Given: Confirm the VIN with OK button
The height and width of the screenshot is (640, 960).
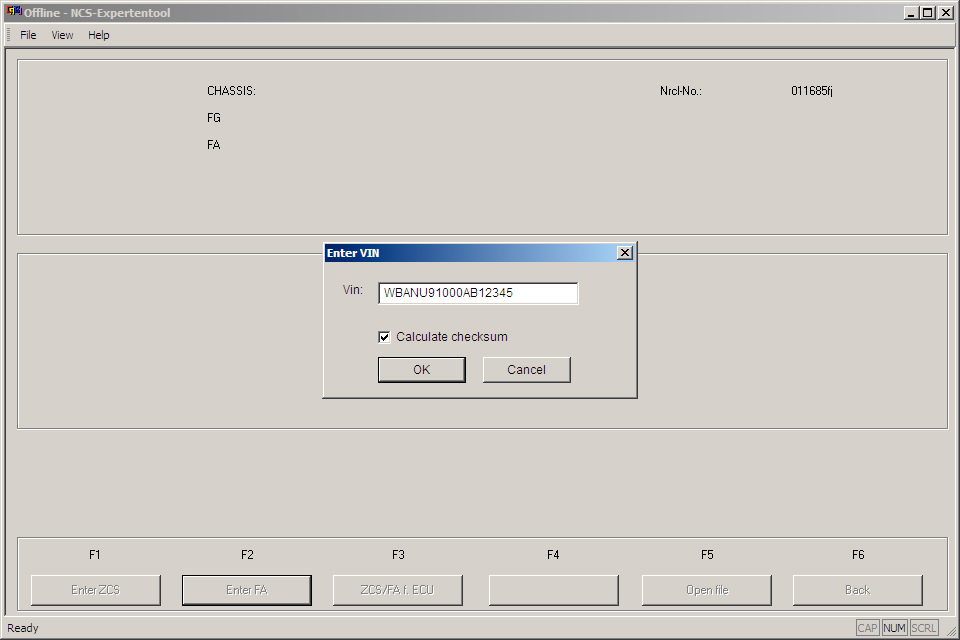Looking at the screenshot, I should [422, 370].
